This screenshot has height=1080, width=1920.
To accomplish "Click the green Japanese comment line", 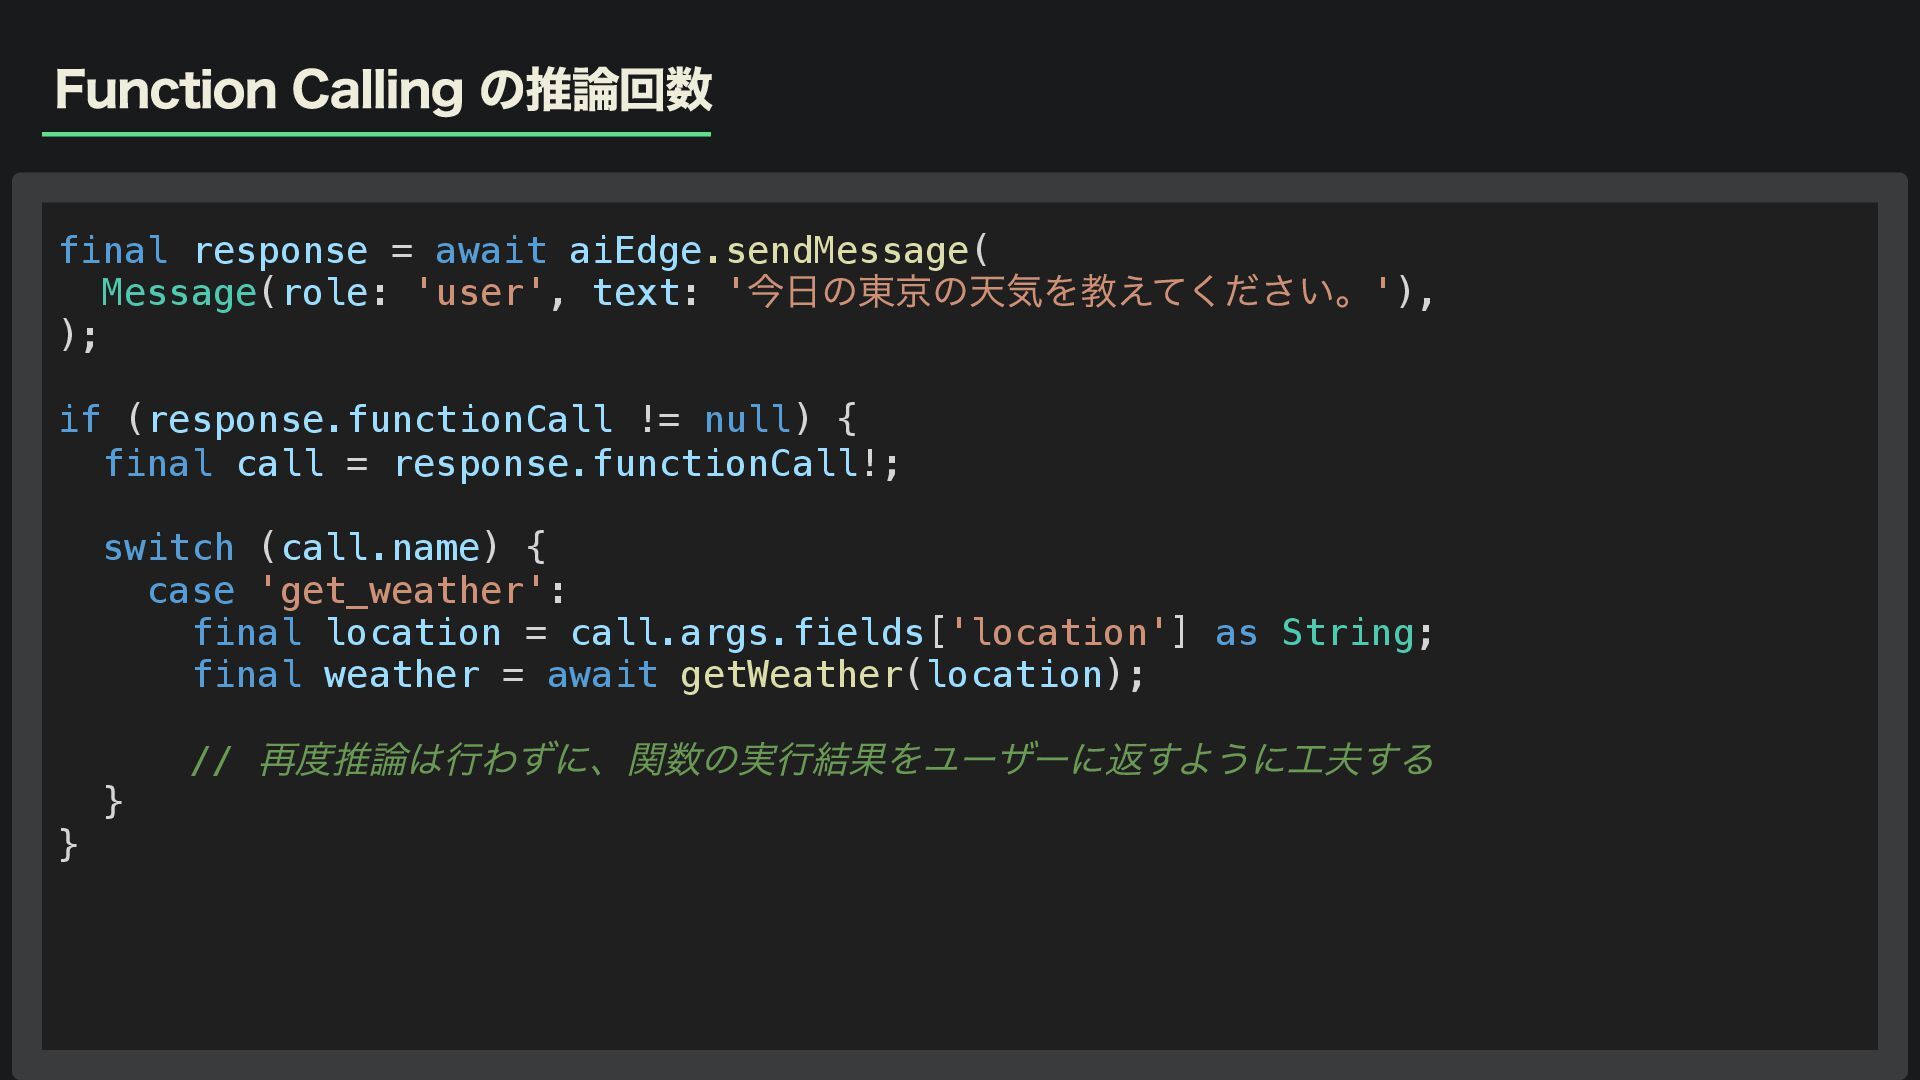I will (x=813, y=760).
